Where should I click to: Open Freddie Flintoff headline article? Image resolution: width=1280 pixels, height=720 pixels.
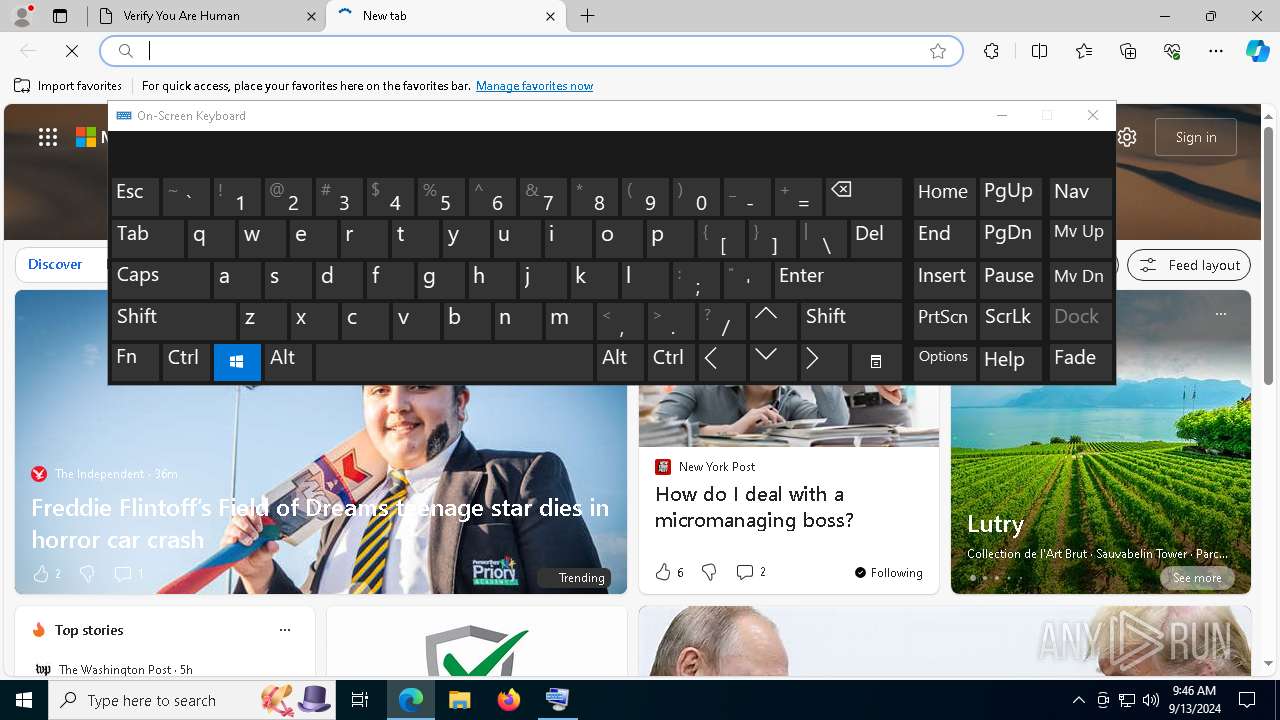pos(320,523)
